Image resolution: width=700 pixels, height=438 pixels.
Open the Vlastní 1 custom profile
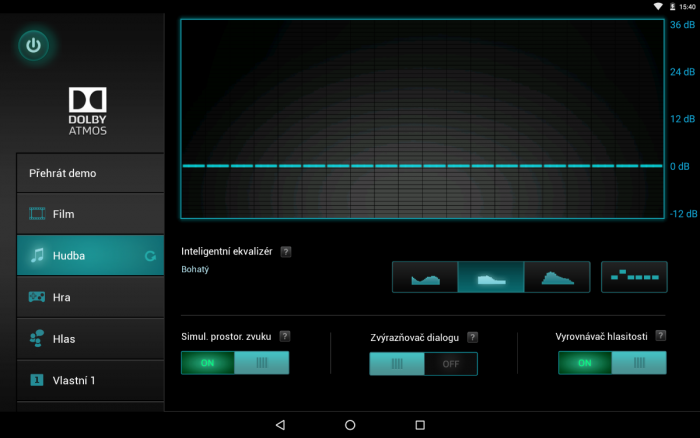coord(90,381)
